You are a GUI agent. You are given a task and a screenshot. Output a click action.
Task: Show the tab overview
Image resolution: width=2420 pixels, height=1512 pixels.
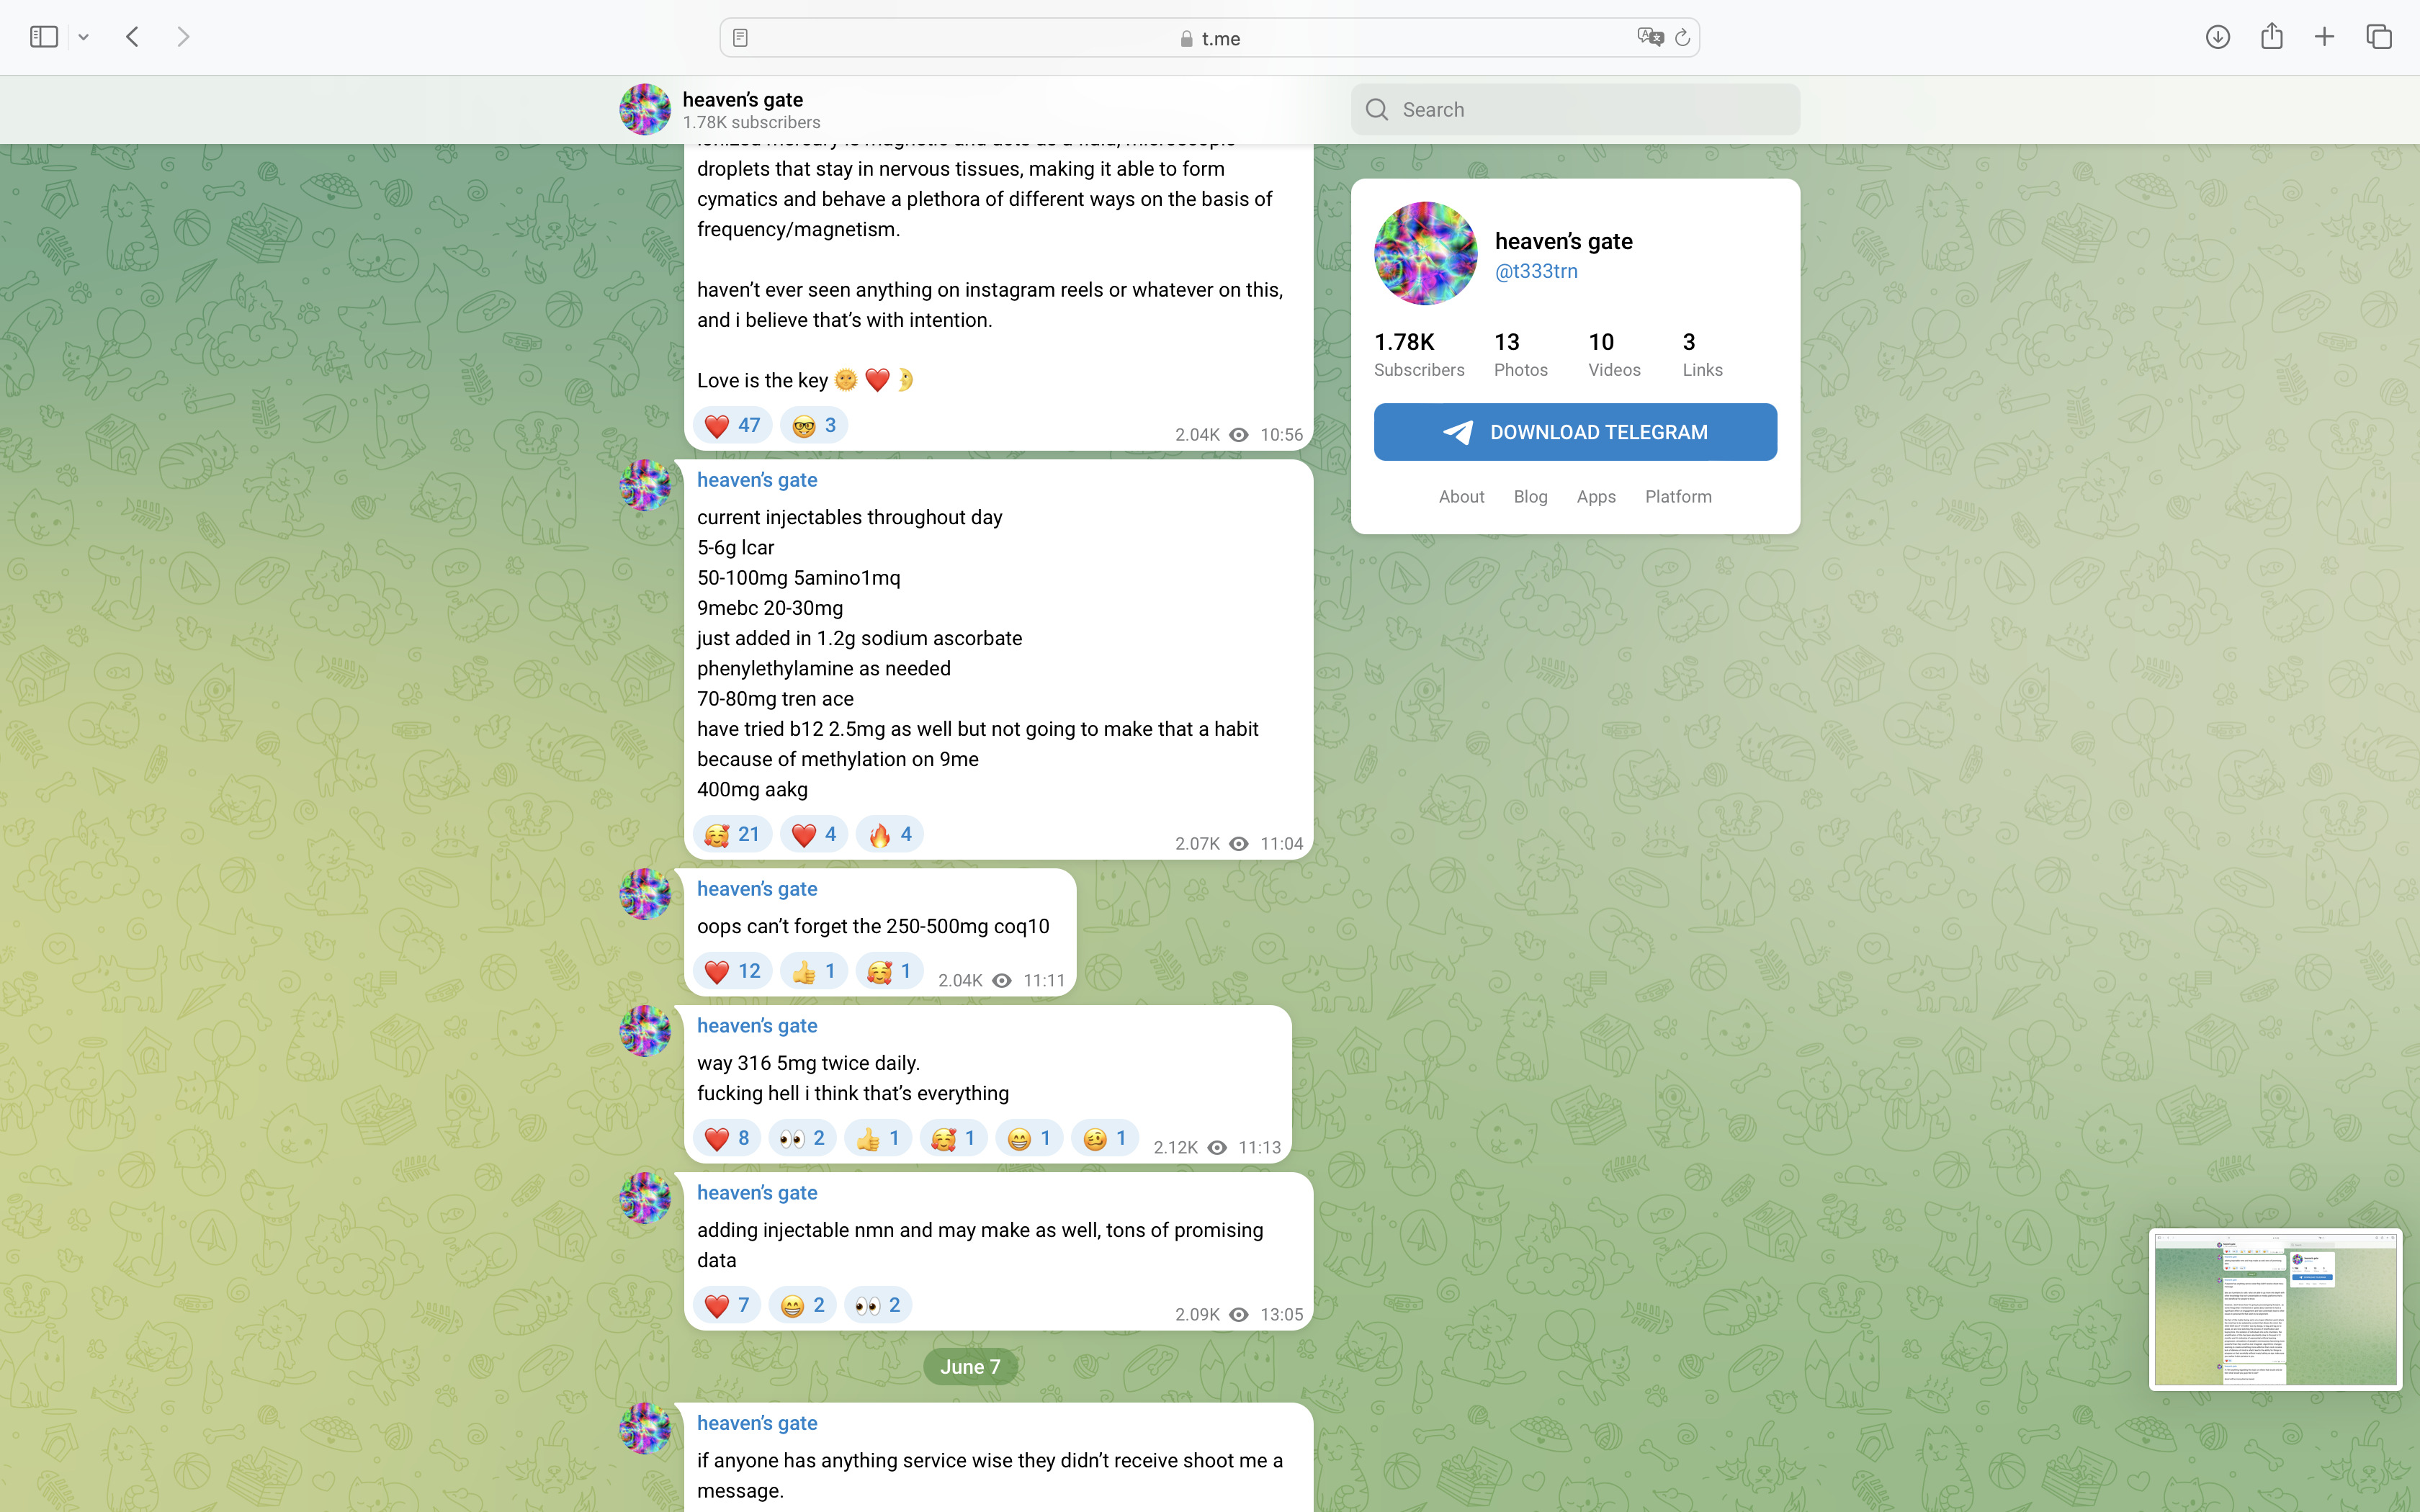point(2379,37)
